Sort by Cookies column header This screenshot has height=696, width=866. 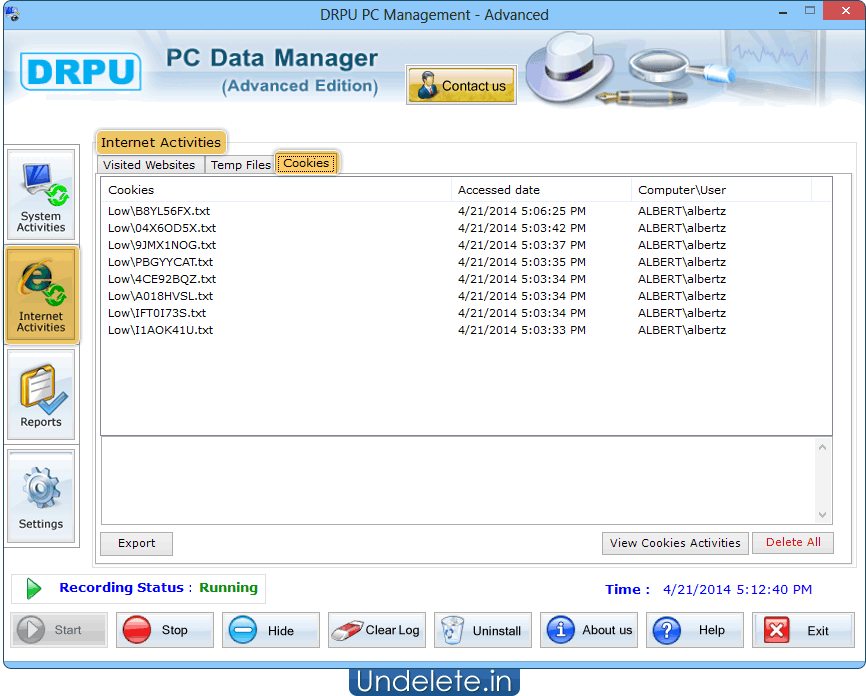[276, 190]
